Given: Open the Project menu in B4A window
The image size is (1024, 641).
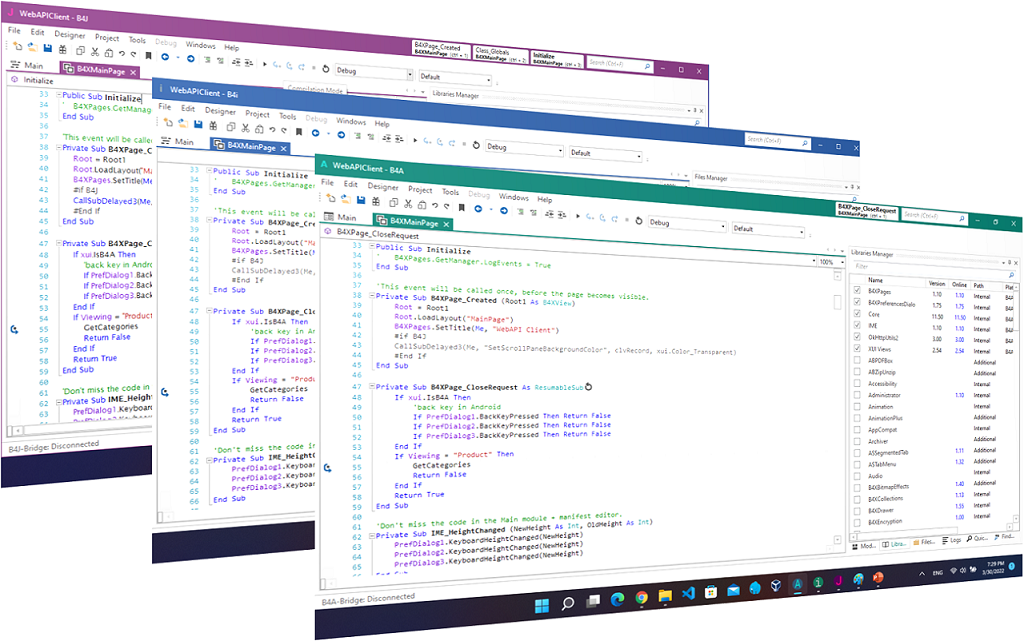Looking at the screenshot, I should pos(420,189).
